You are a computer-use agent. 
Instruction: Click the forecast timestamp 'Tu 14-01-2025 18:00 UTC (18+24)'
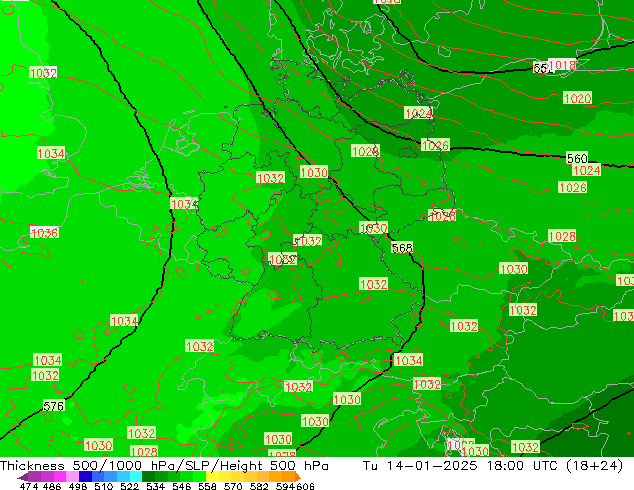tap(493, 466)
